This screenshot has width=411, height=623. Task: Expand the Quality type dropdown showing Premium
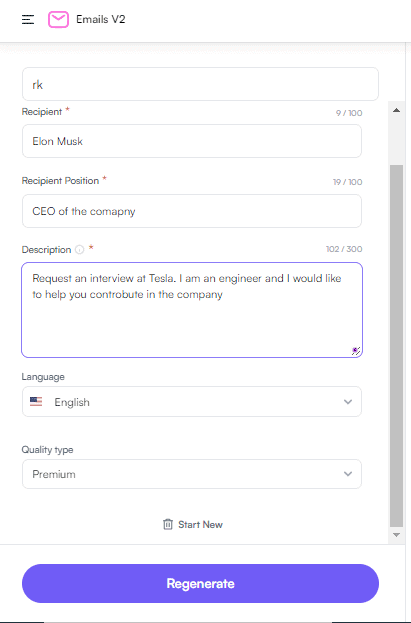[x=192, y=474]
